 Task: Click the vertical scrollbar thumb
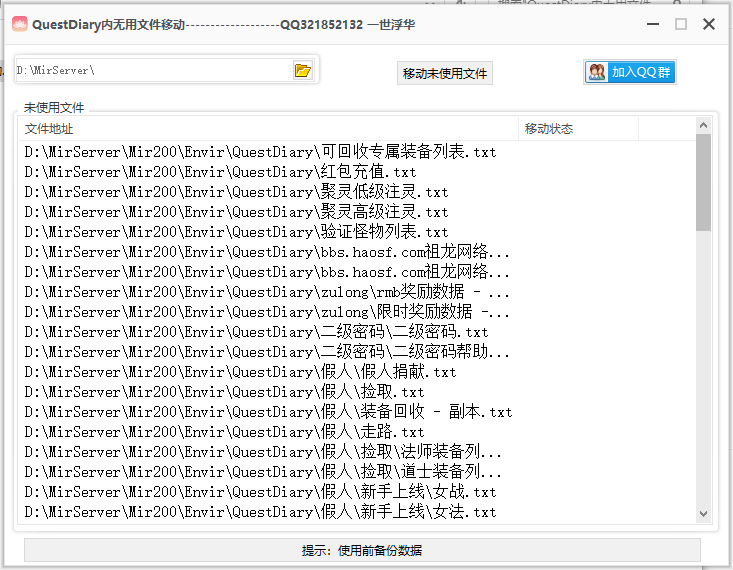pos(703,182)
